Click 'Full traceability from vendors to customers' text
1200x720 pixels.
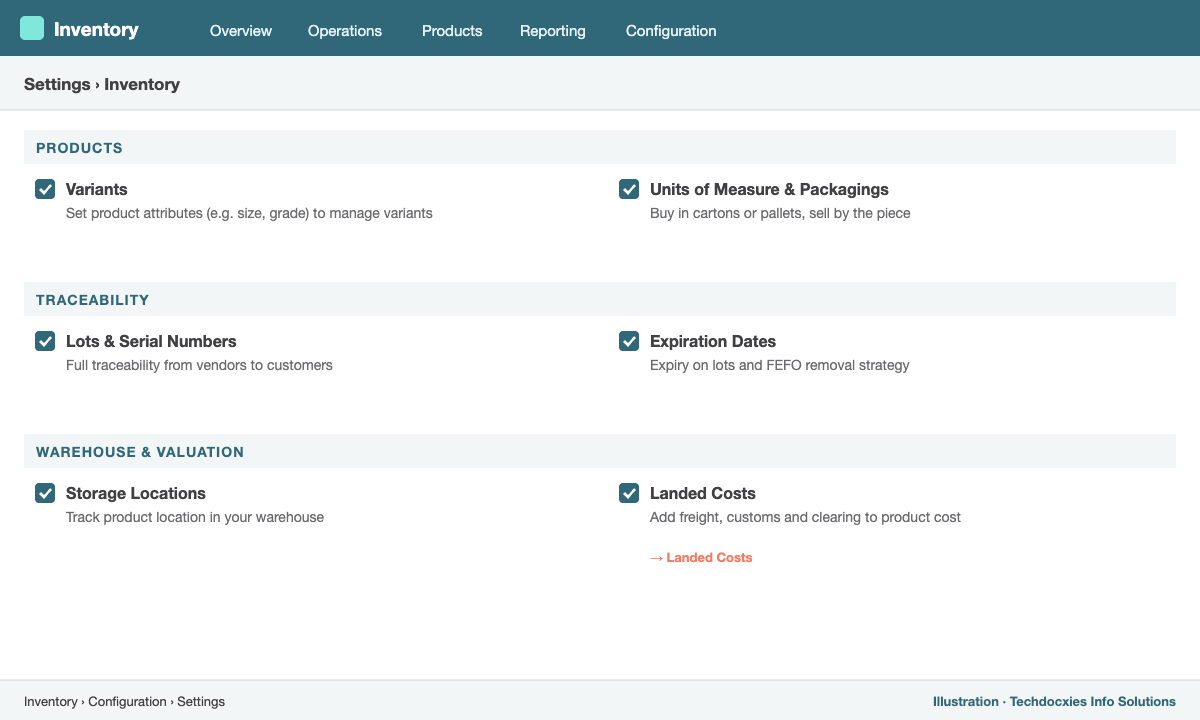pos(199,365)
